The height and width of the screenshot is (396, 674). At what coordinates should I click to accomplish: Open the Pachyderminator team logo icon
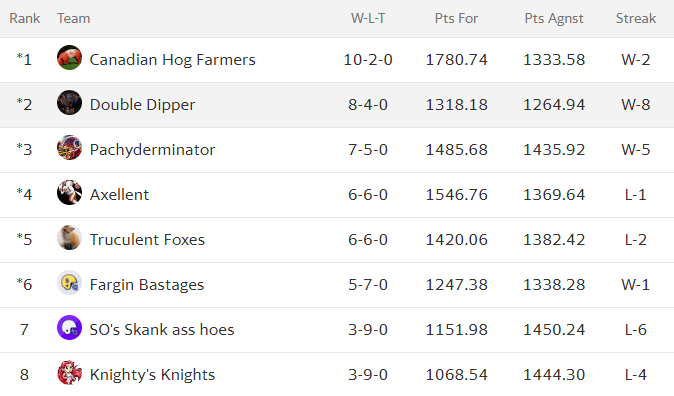click(x=69, y=147)
